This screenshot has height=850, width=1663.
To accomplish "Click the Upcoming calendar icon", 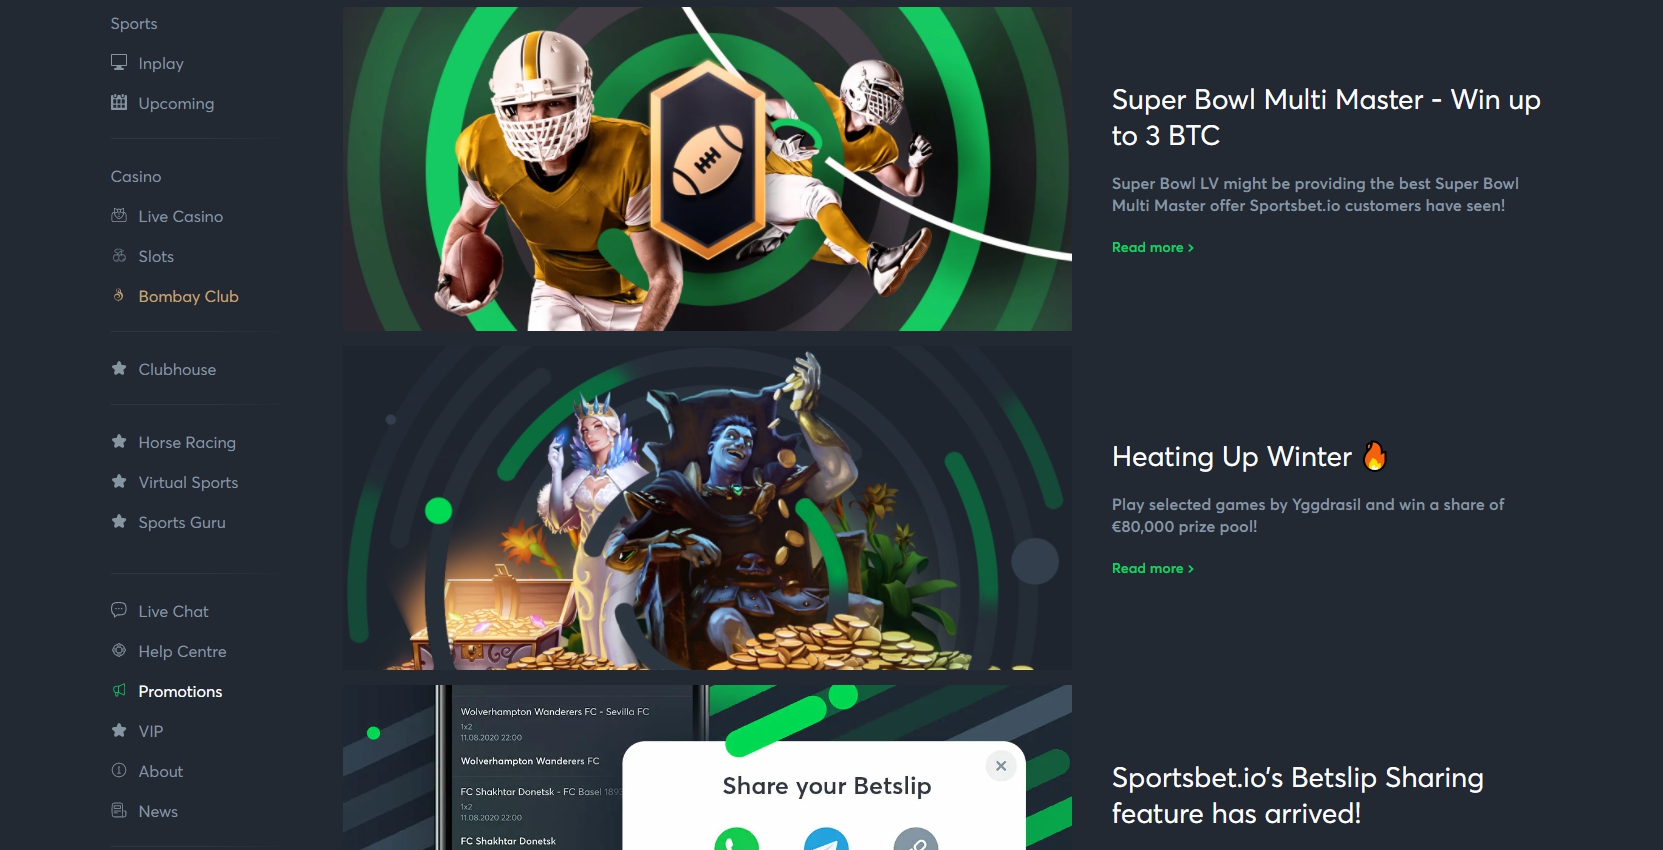I will click(x=119, y=102).
